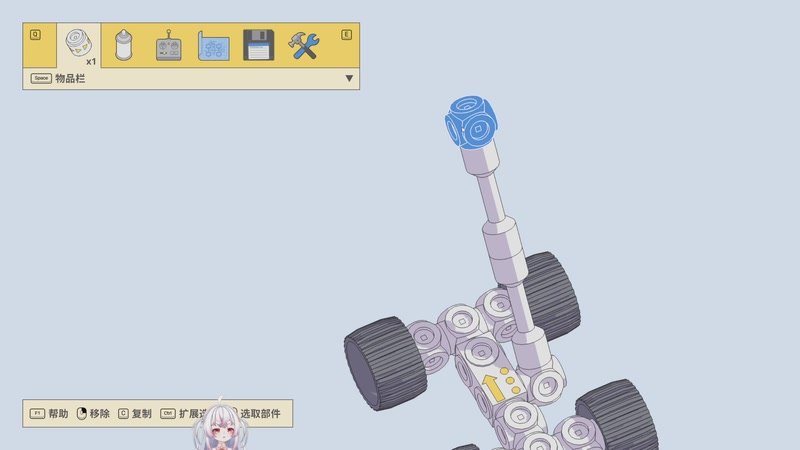Open the hammer and wrench tools

304,45
